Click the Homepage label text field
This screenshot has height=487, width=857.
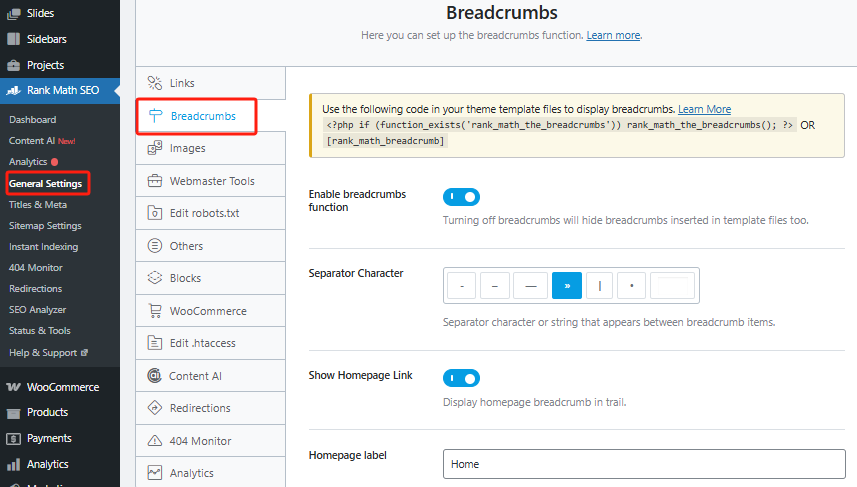coord(643,464)
